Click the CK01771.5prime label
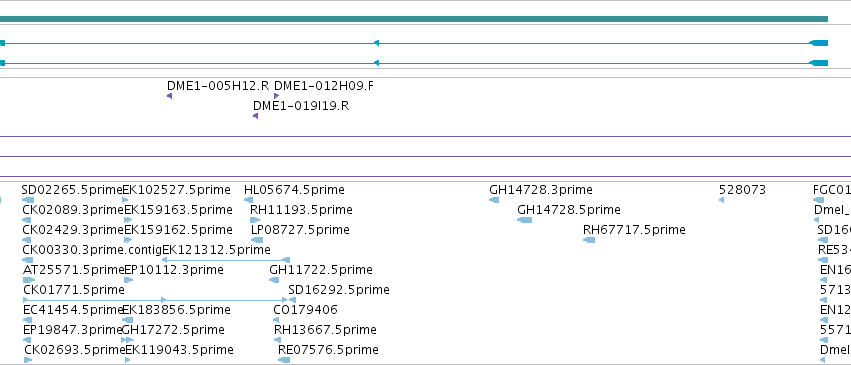 pyautogui.click(x=74, y=290)
